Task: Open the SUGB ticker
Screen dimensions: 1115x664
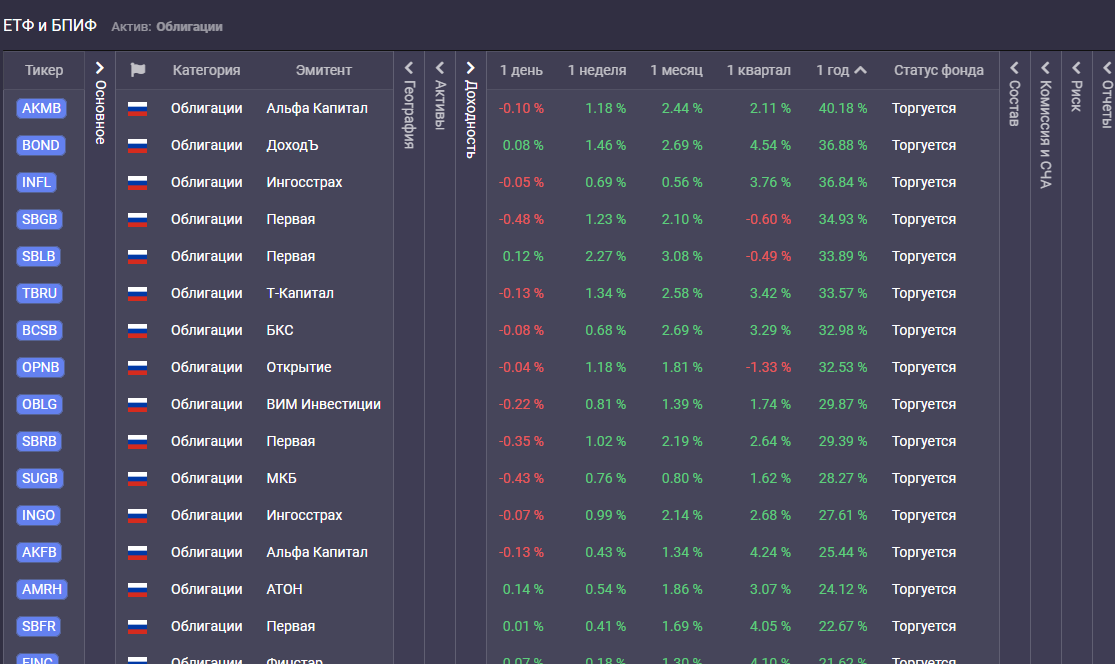Action: click(40, 478)
